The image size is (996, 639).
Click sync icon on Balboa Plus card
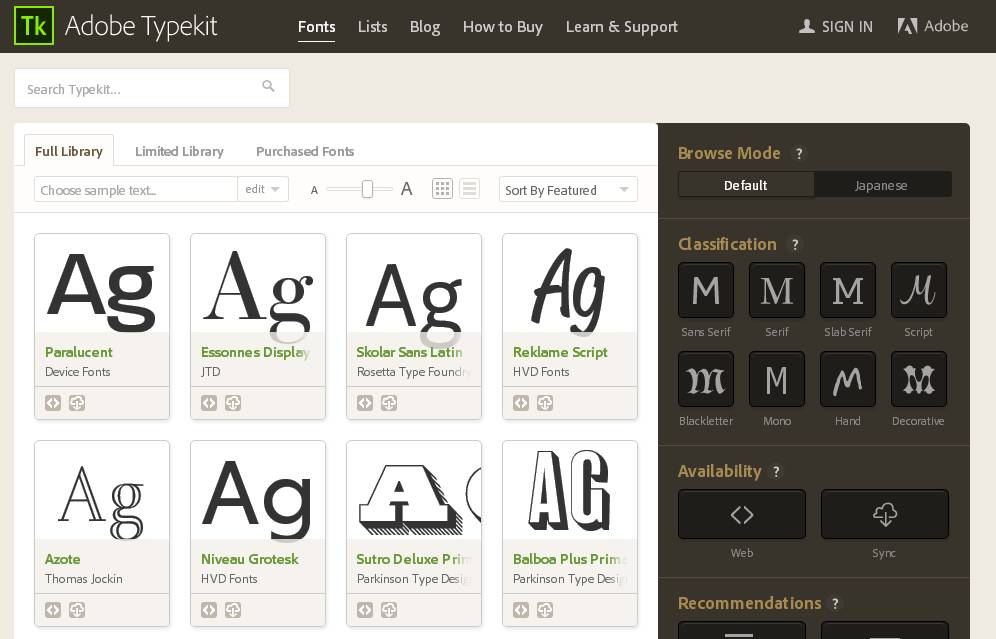point(545,610)
